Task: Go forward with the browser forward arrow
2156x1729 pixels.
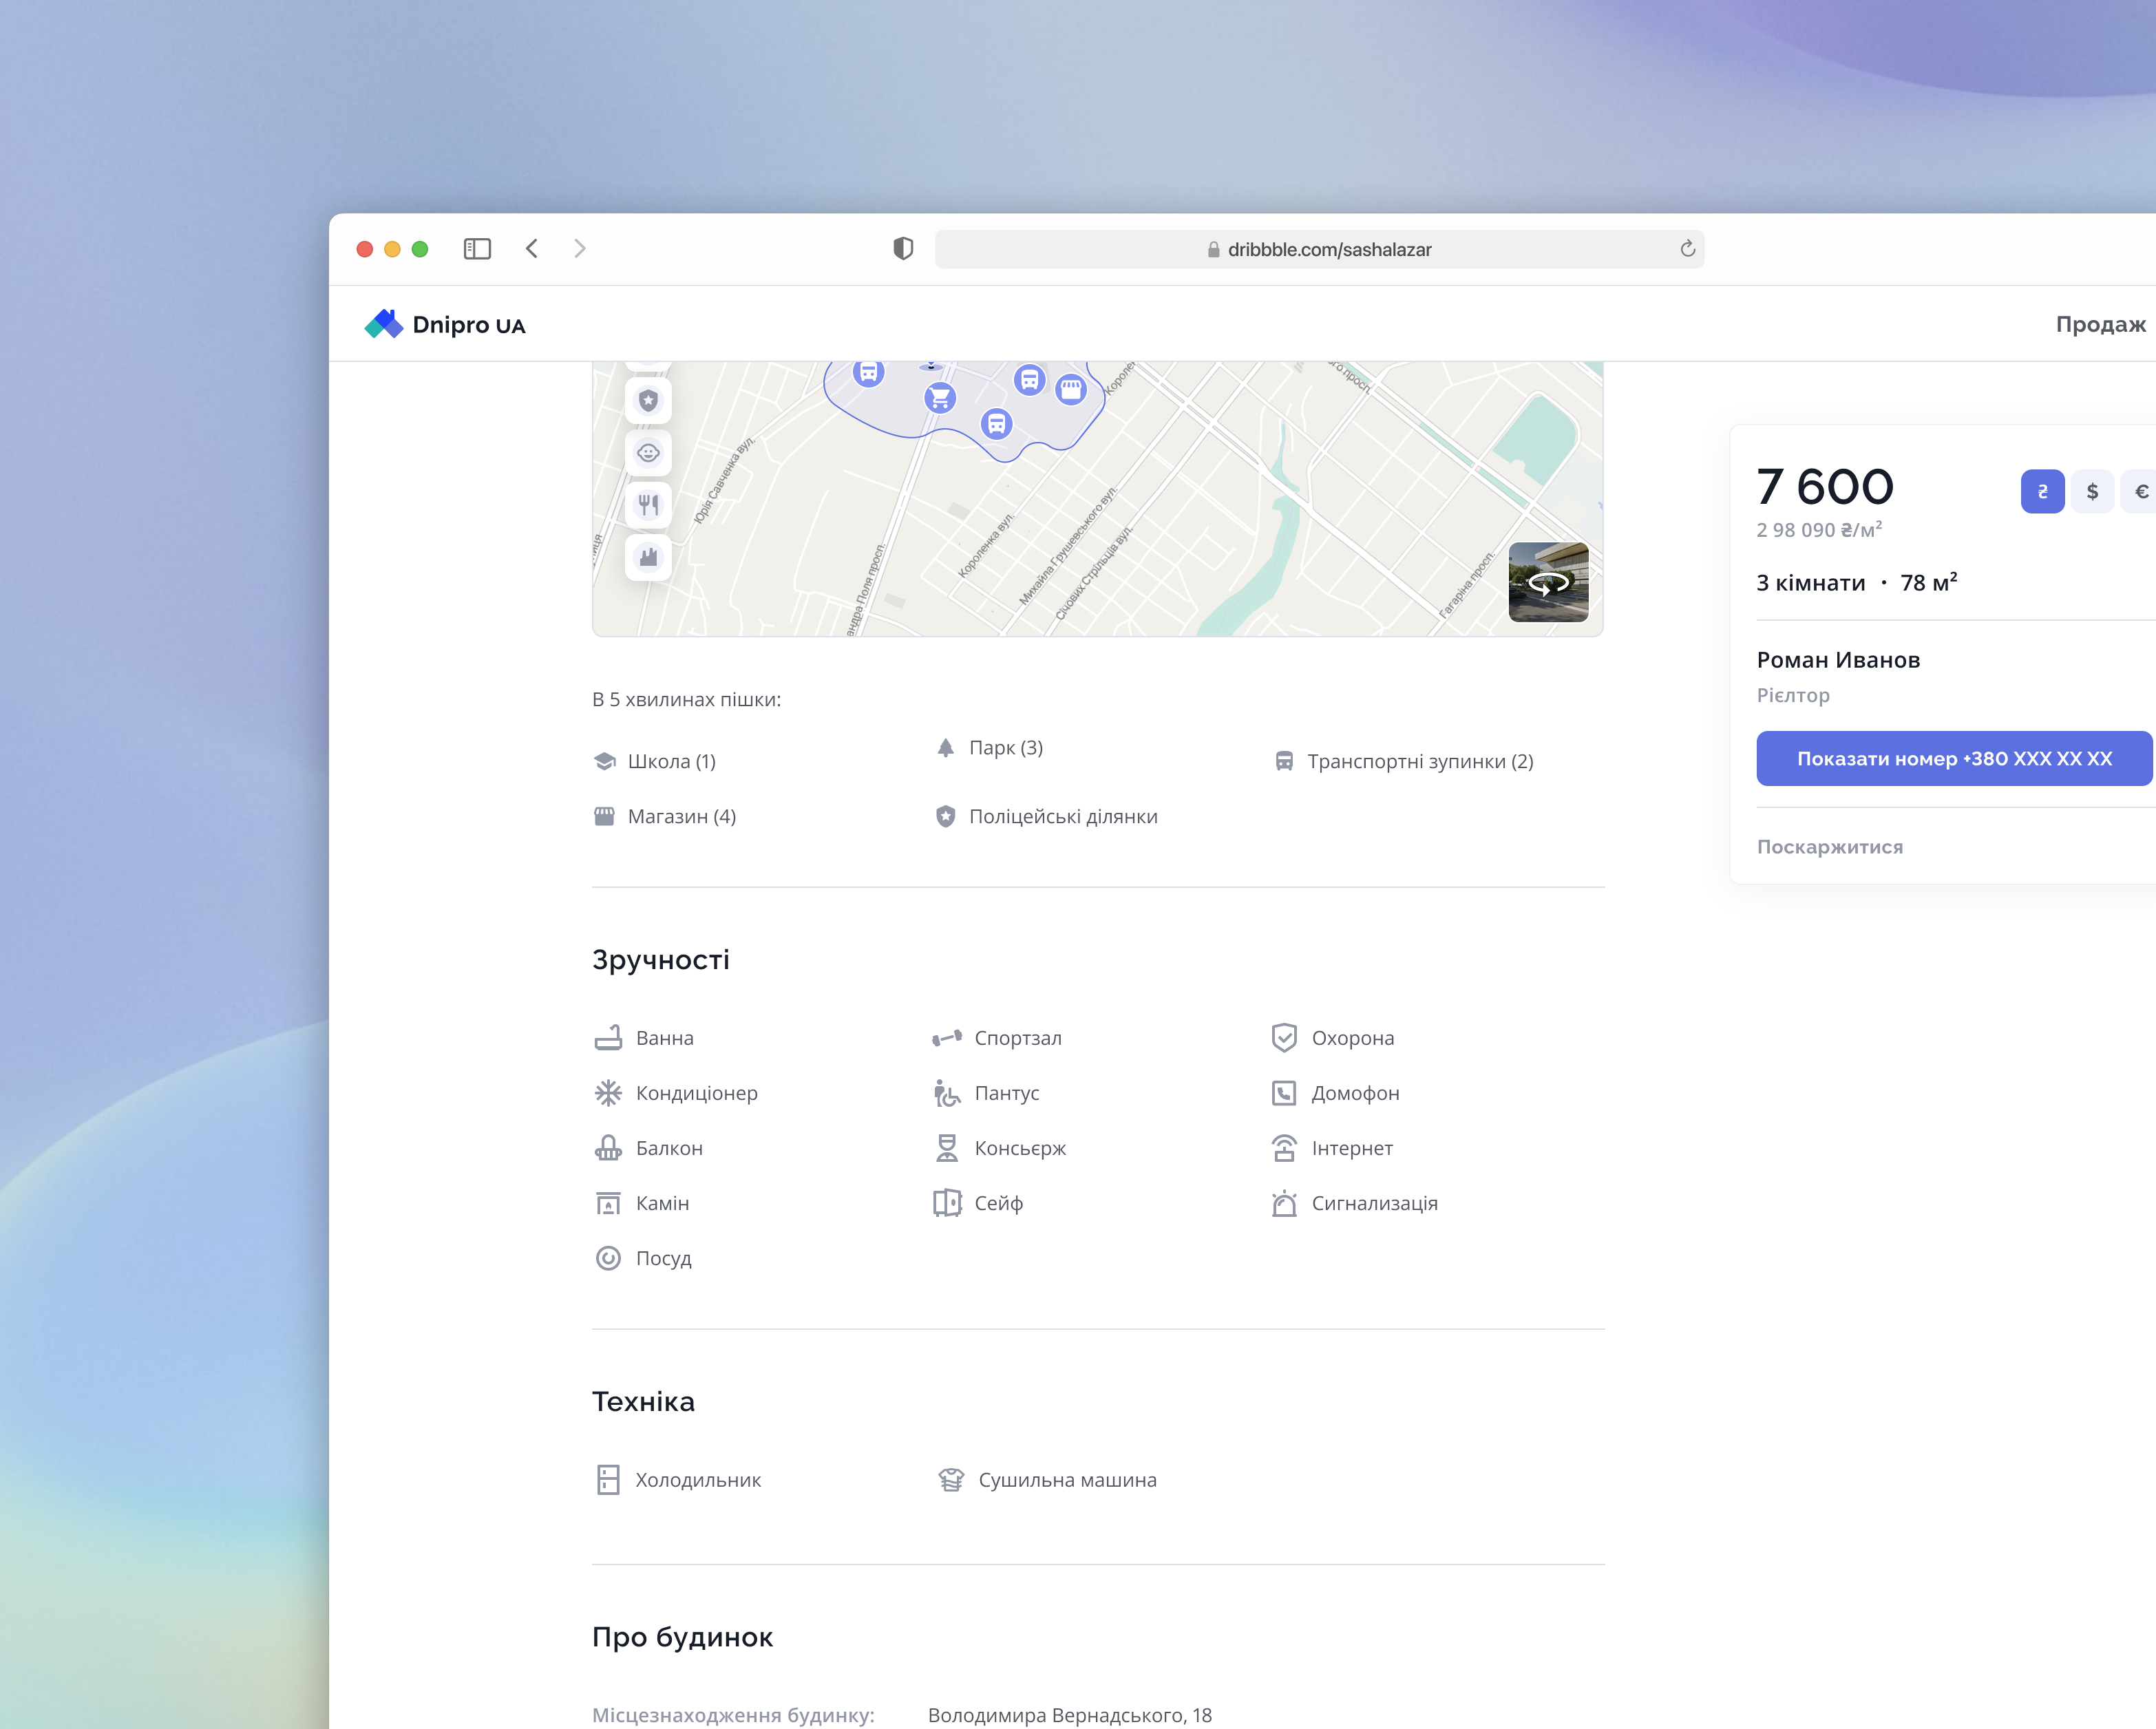Action: click(x=580, y=249)
